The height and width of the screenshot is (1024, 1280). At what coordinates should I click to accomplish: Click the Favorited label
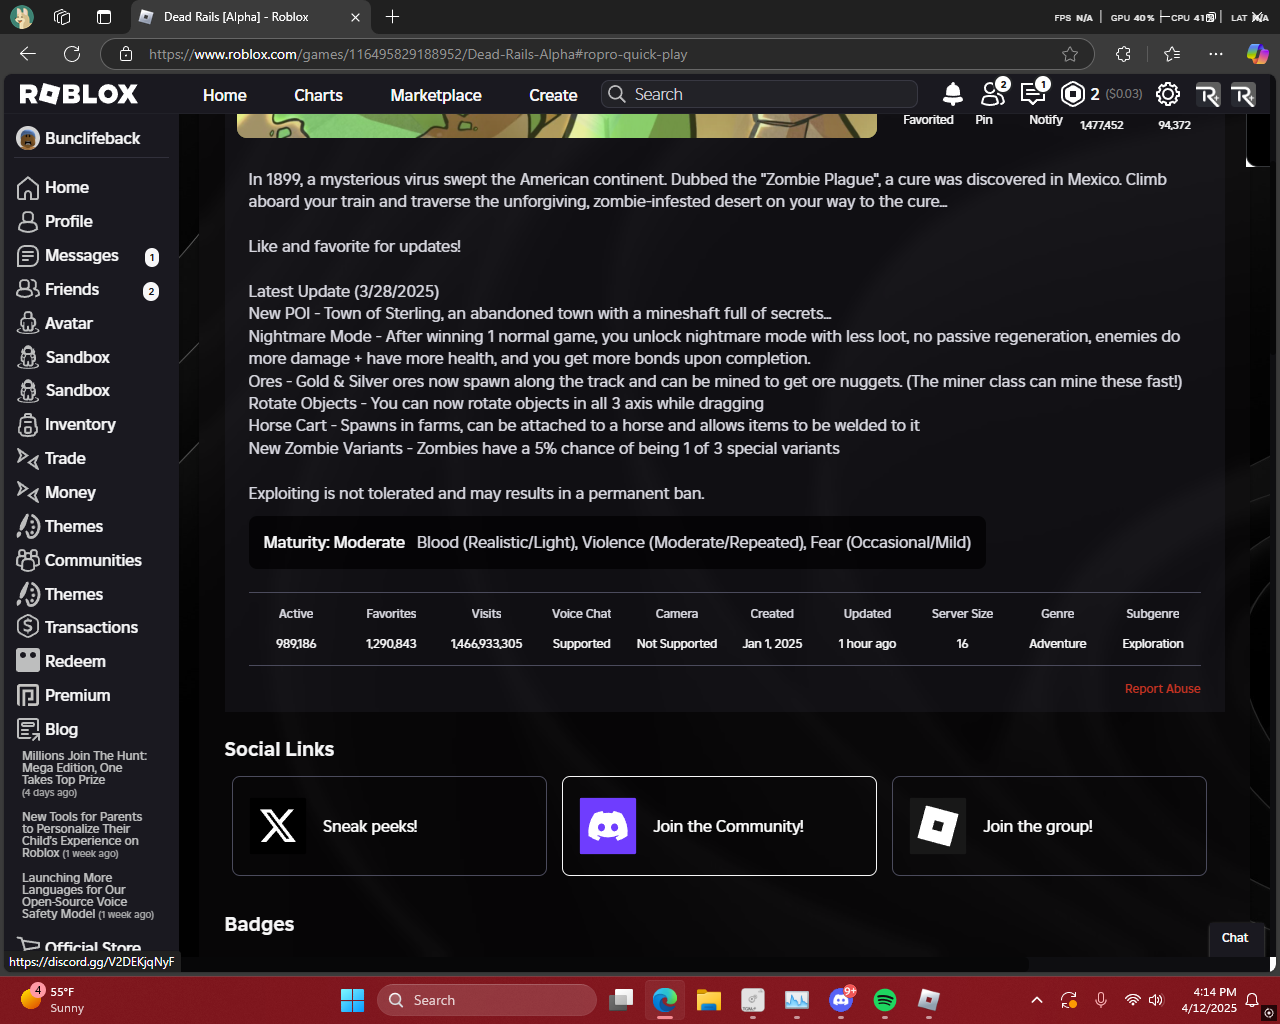click(928, 120)
